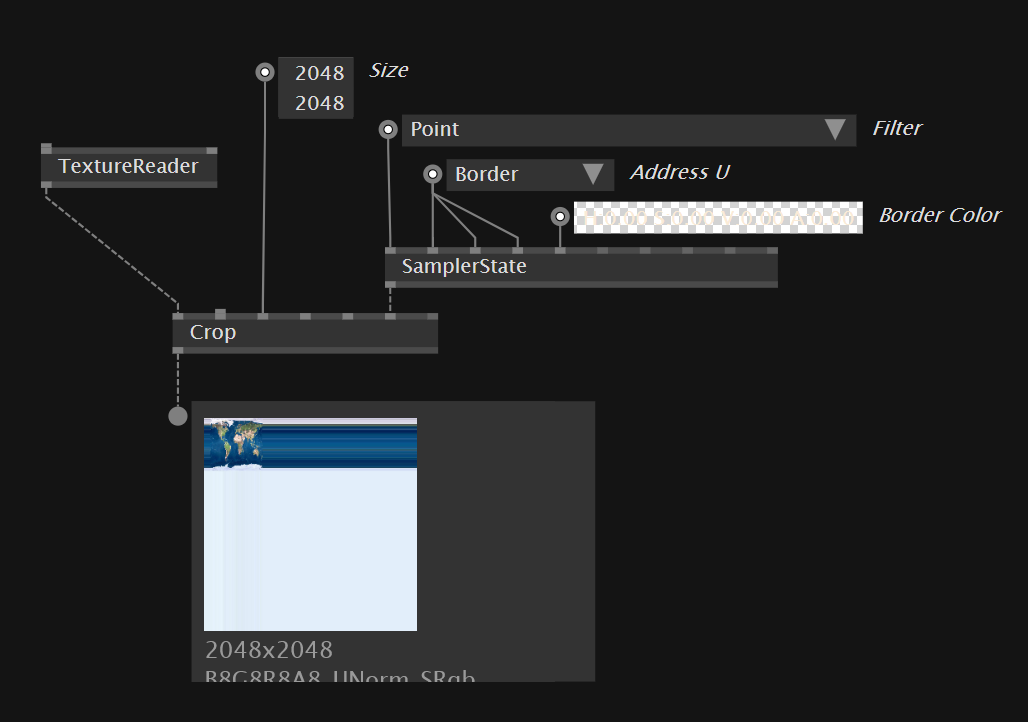Click the output pin of SamplerState node
Viewport: 1028px width, 722px height.
tap(390, 285)
